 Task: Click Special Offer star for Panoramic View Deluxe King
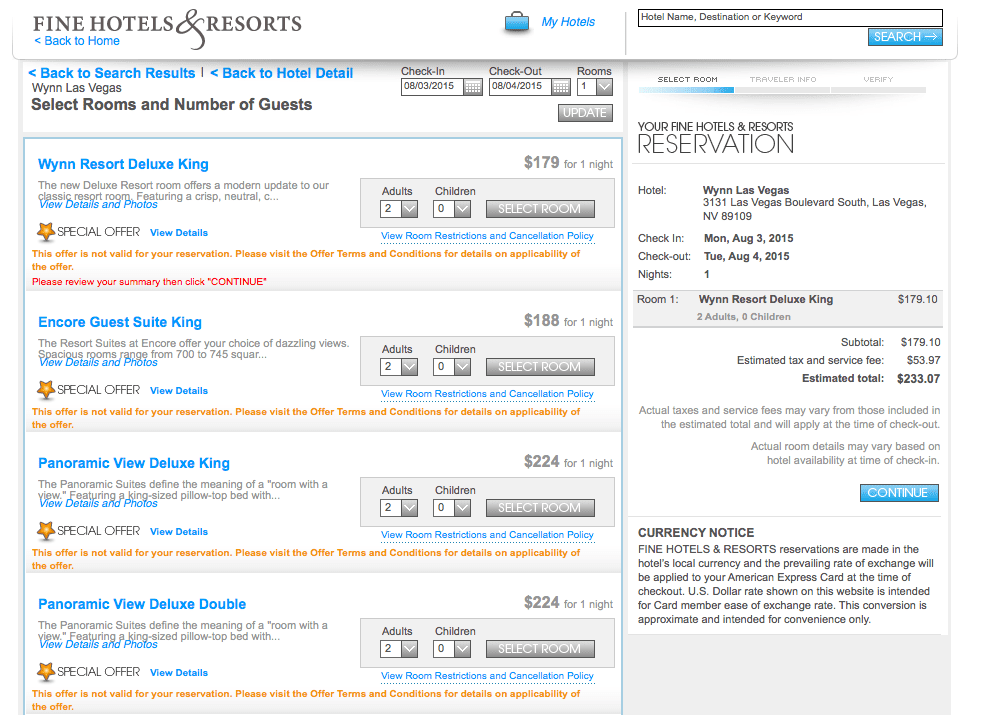46,531
